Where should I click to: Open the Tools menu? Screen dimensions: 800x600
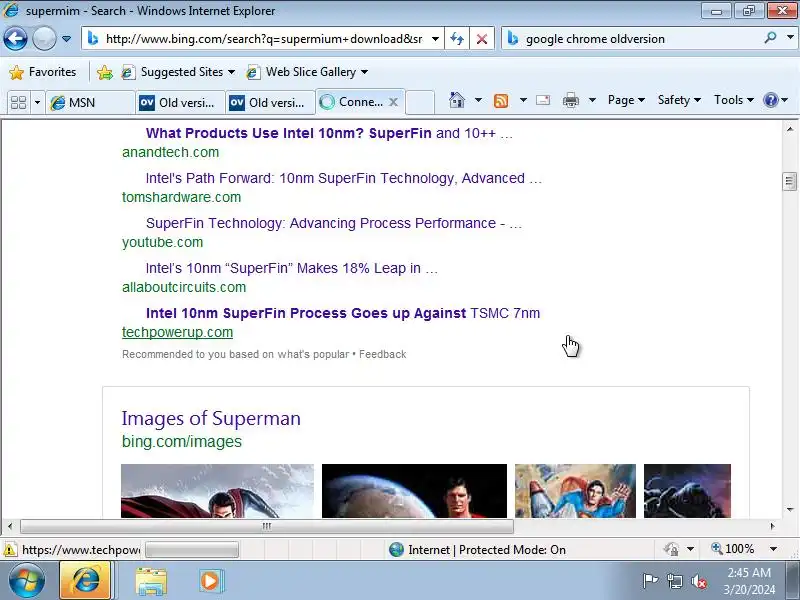(x=734, y=100)
